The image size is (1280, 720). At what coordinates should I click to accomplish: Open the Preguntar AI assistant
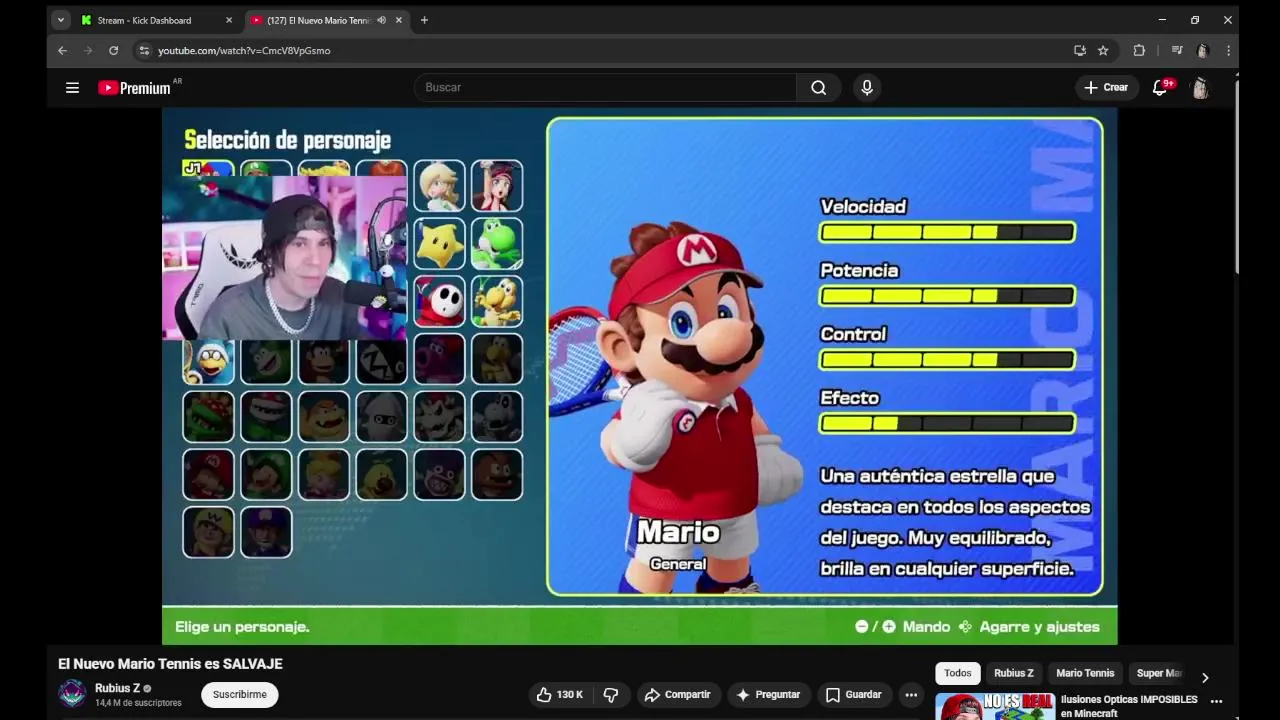[x=768, y=694]
